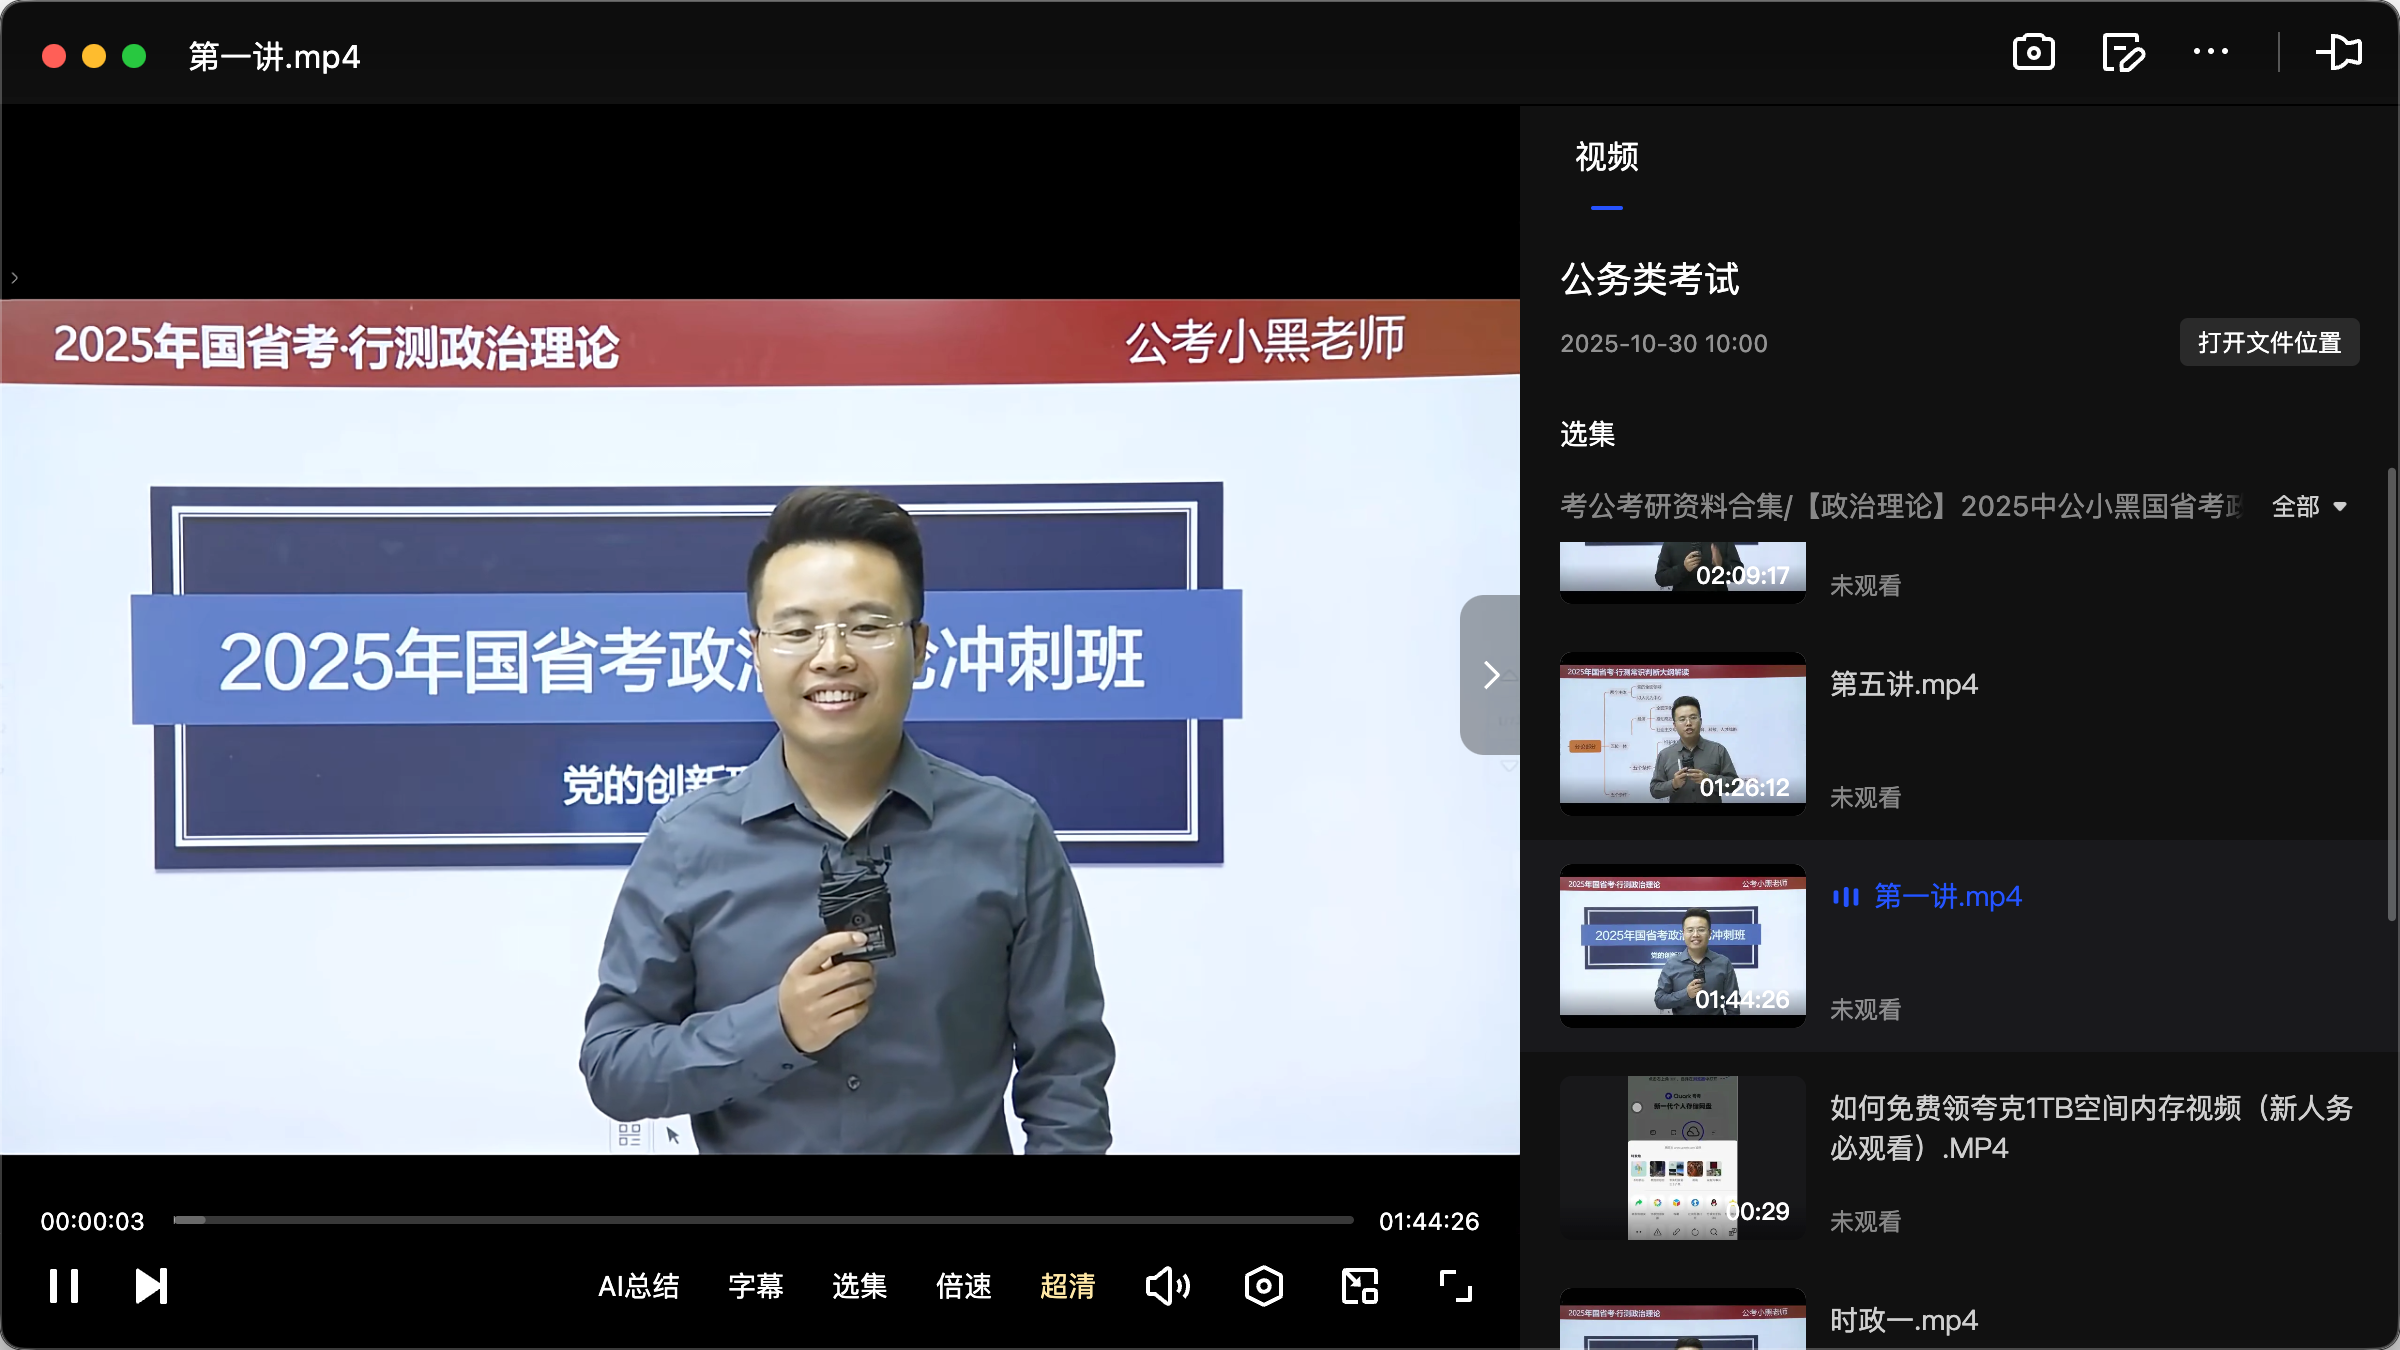Open the volume control

[x=1168, y=1286]
